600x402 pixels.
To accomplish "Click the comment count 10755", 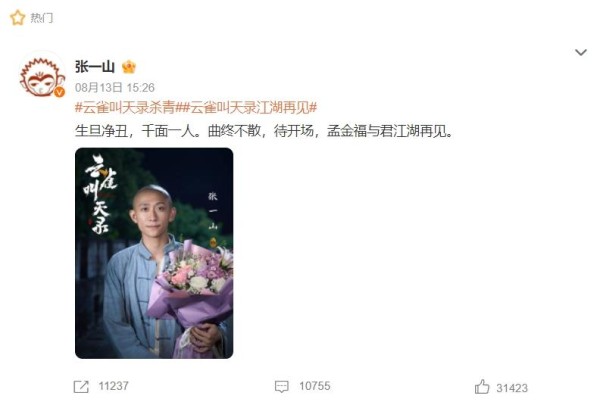I will click(315, 386).
